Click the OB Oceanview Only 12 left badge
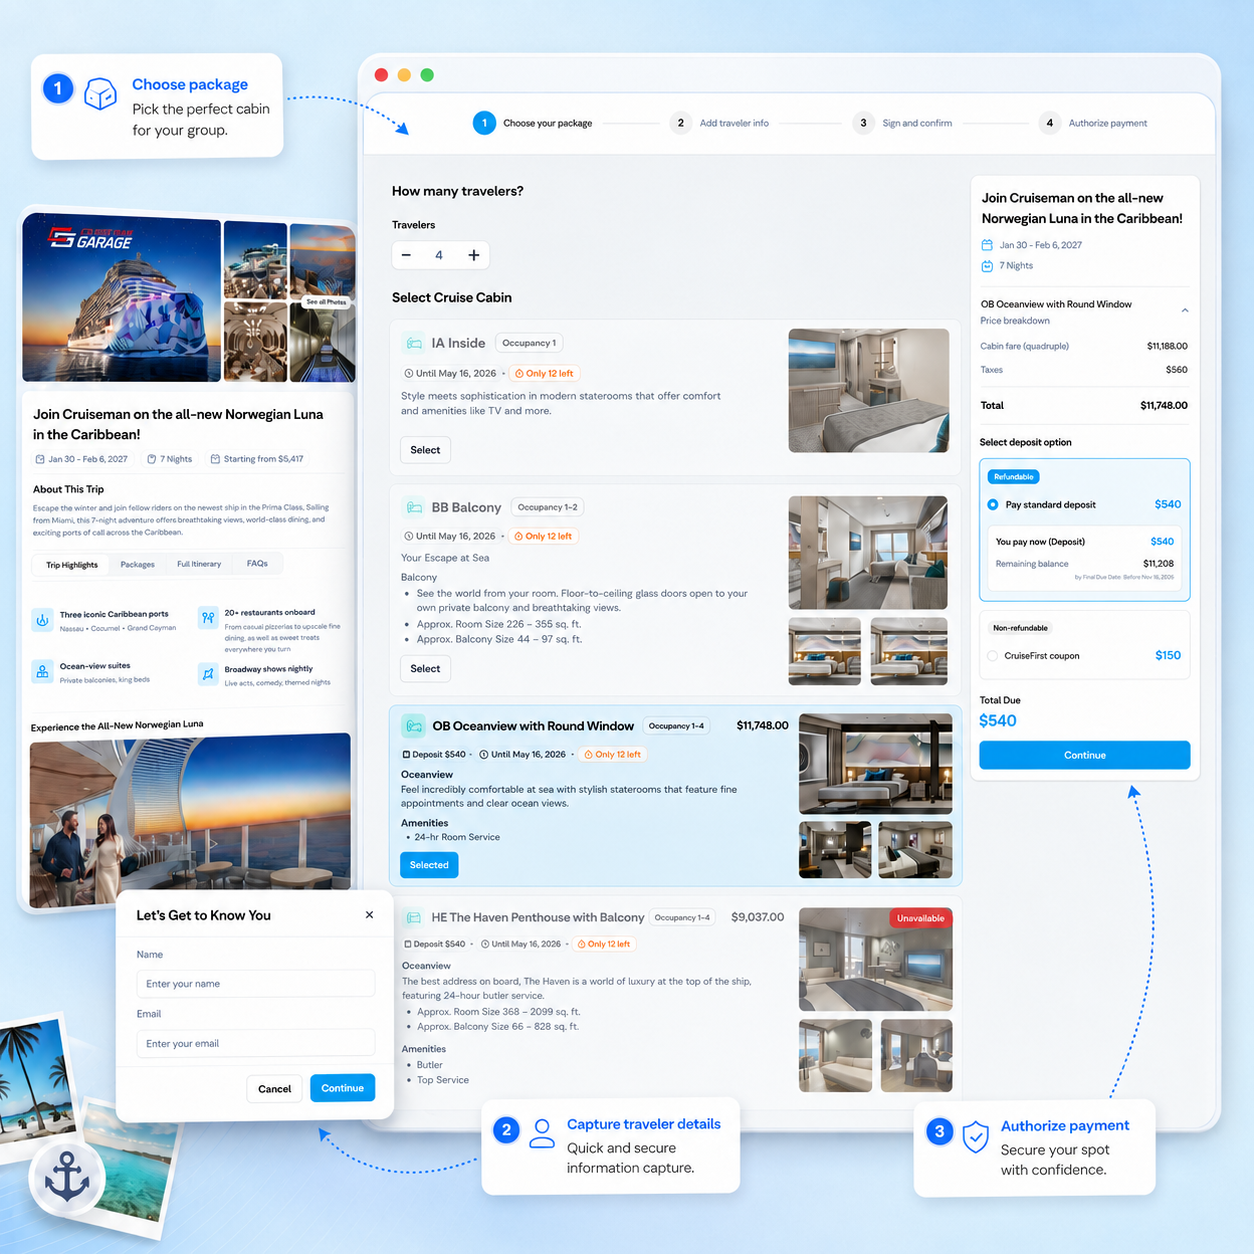The width and height of the screenshot is (1254, 1254). coord(613,755)
